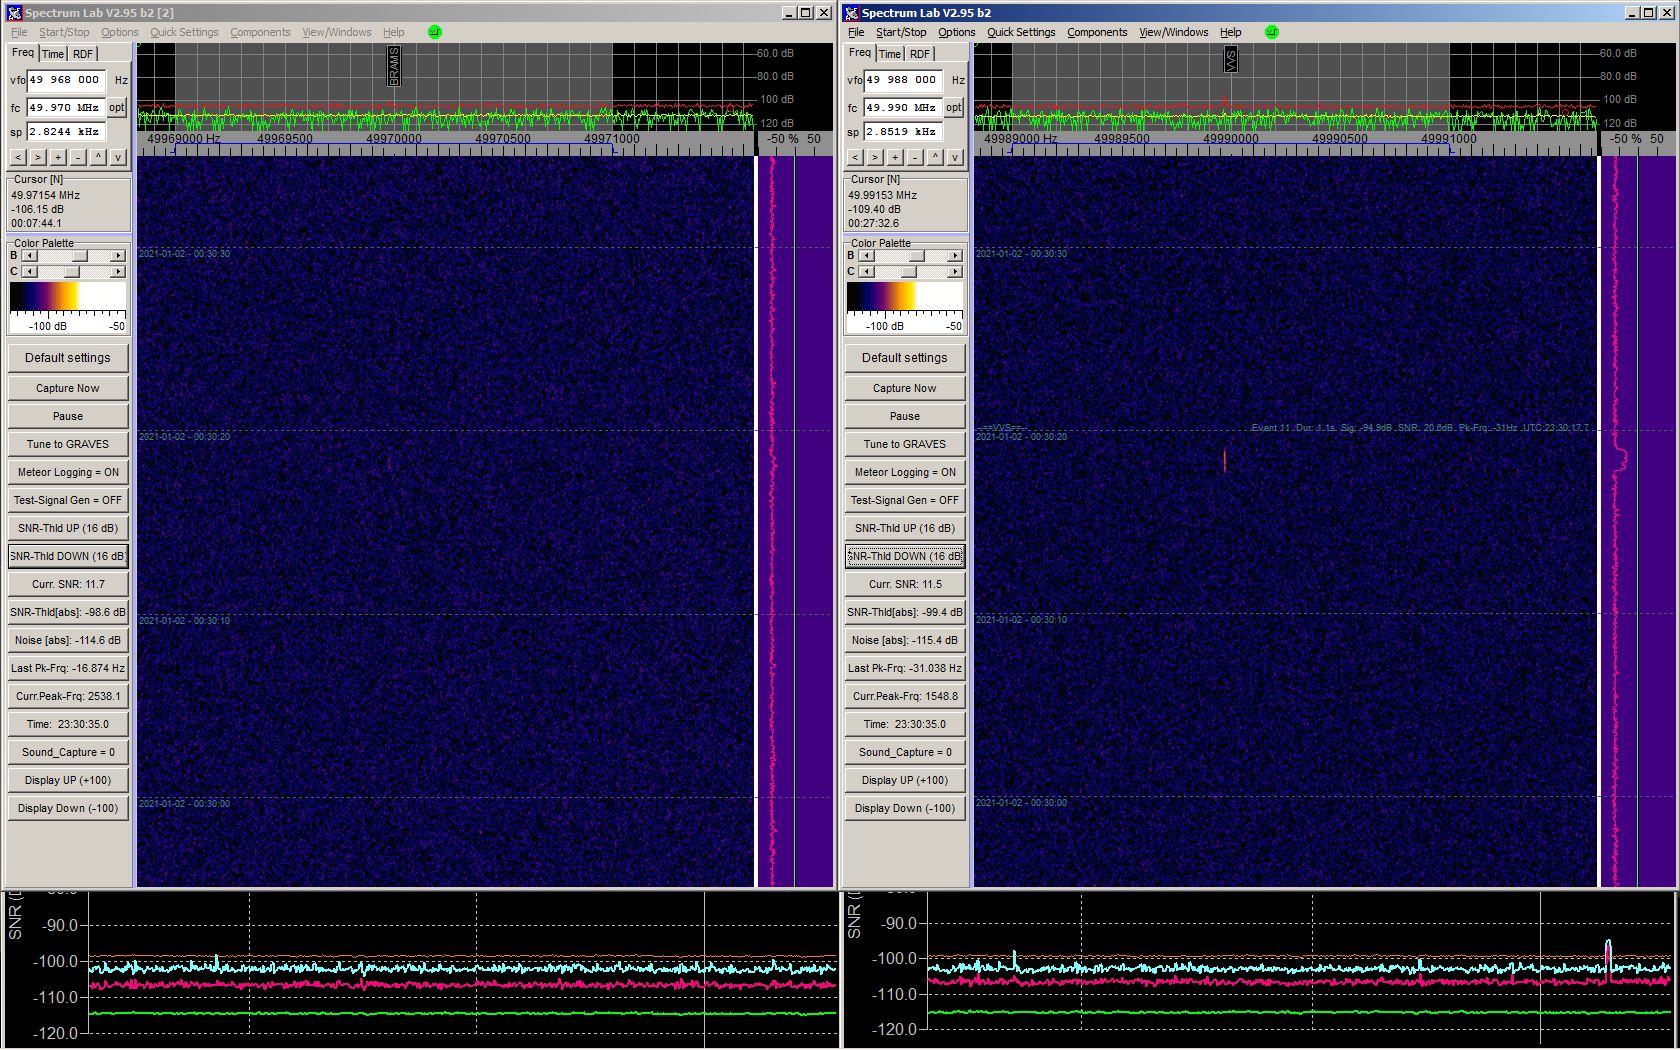Click the '-' zoom button in left [2] window
The height and width of the screenshot is (1050, 1680).
78,157
